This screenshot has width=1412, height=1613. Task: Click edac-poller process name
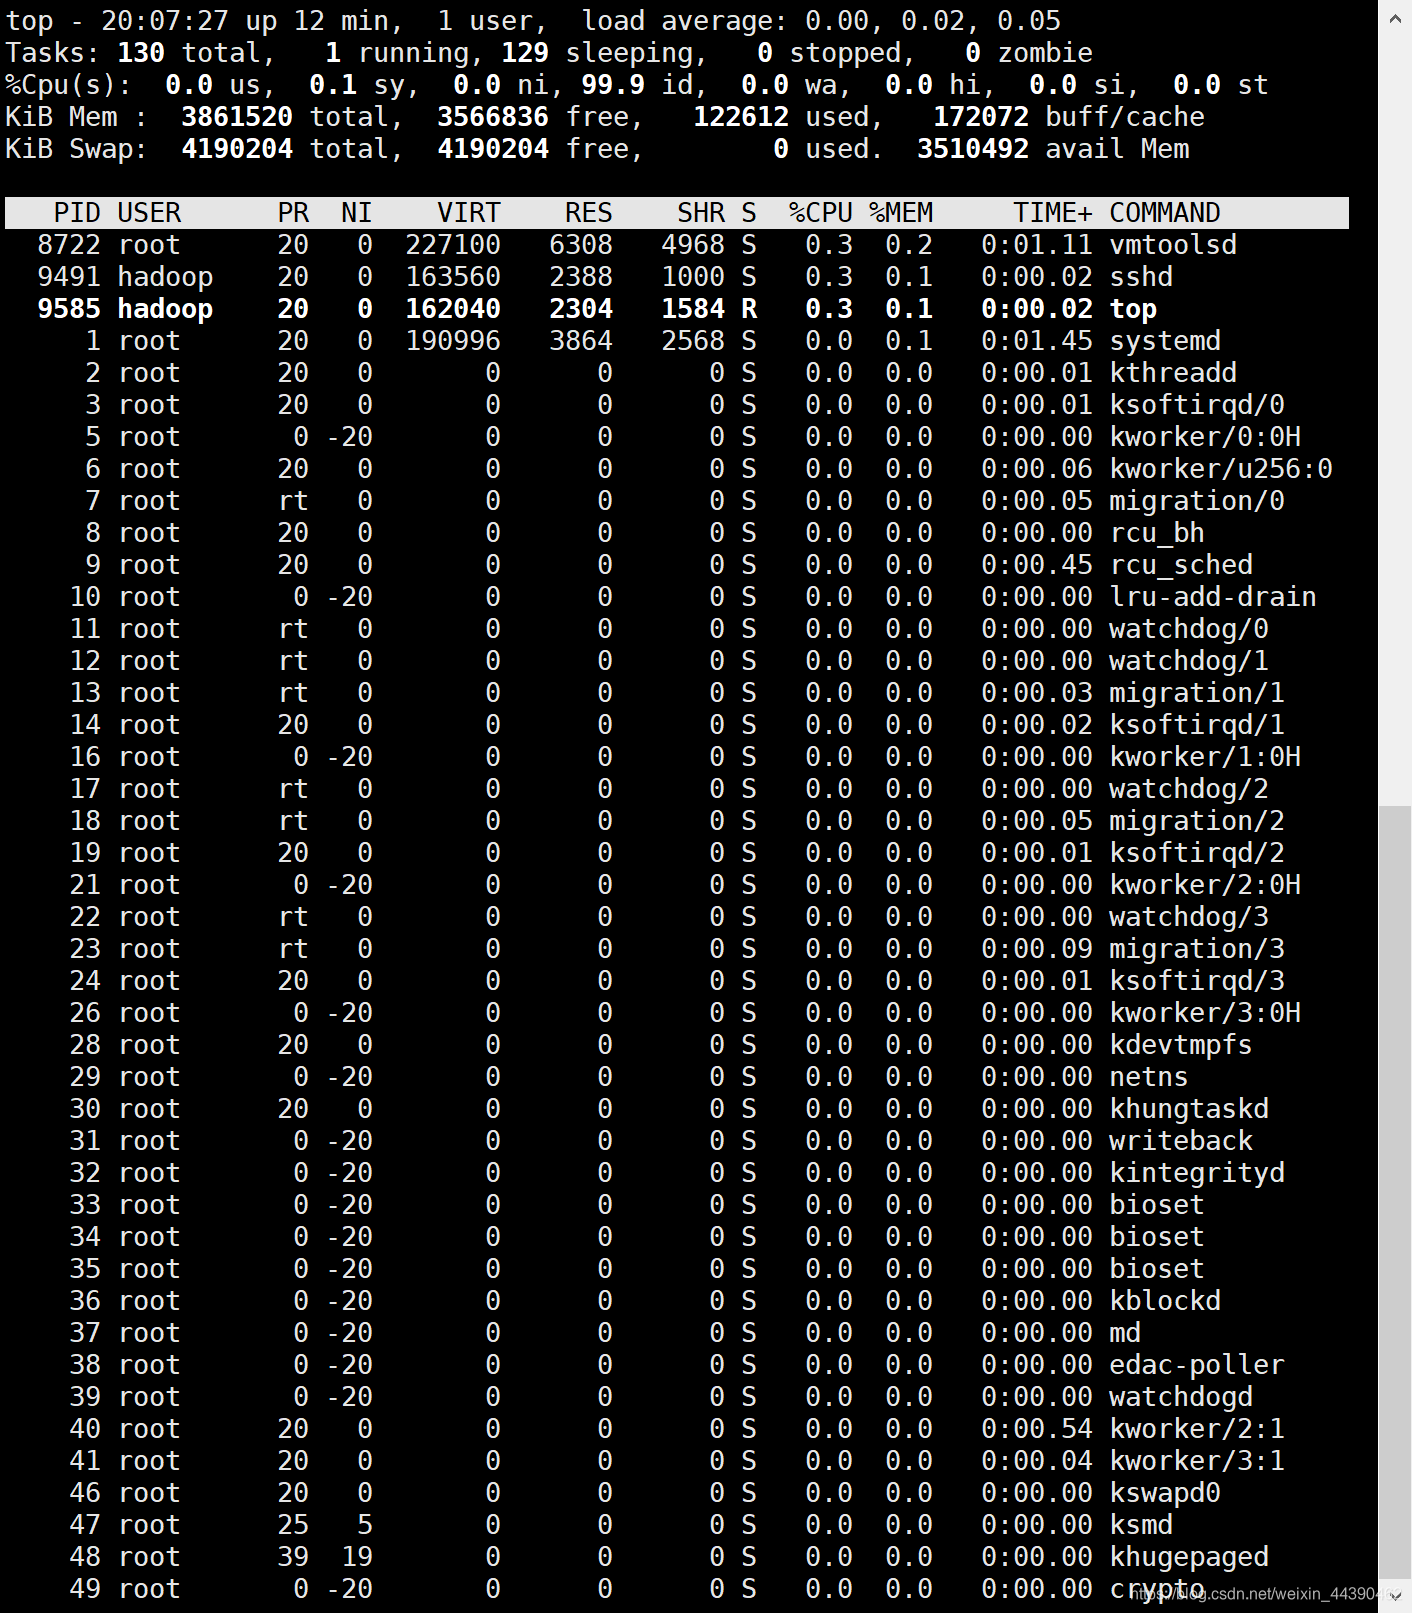pos(1197,1365)
